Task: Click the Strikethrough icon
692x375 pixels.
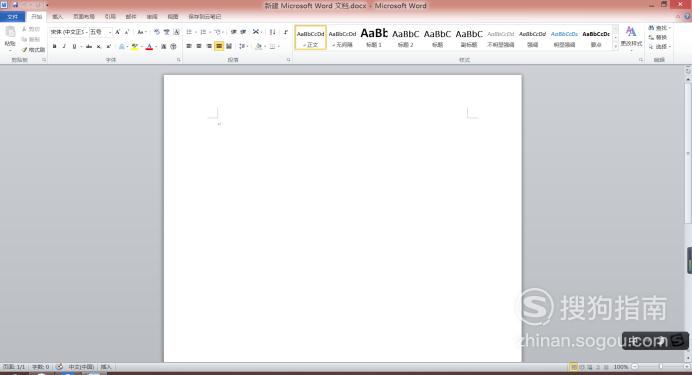Action: tap(89, 46)
